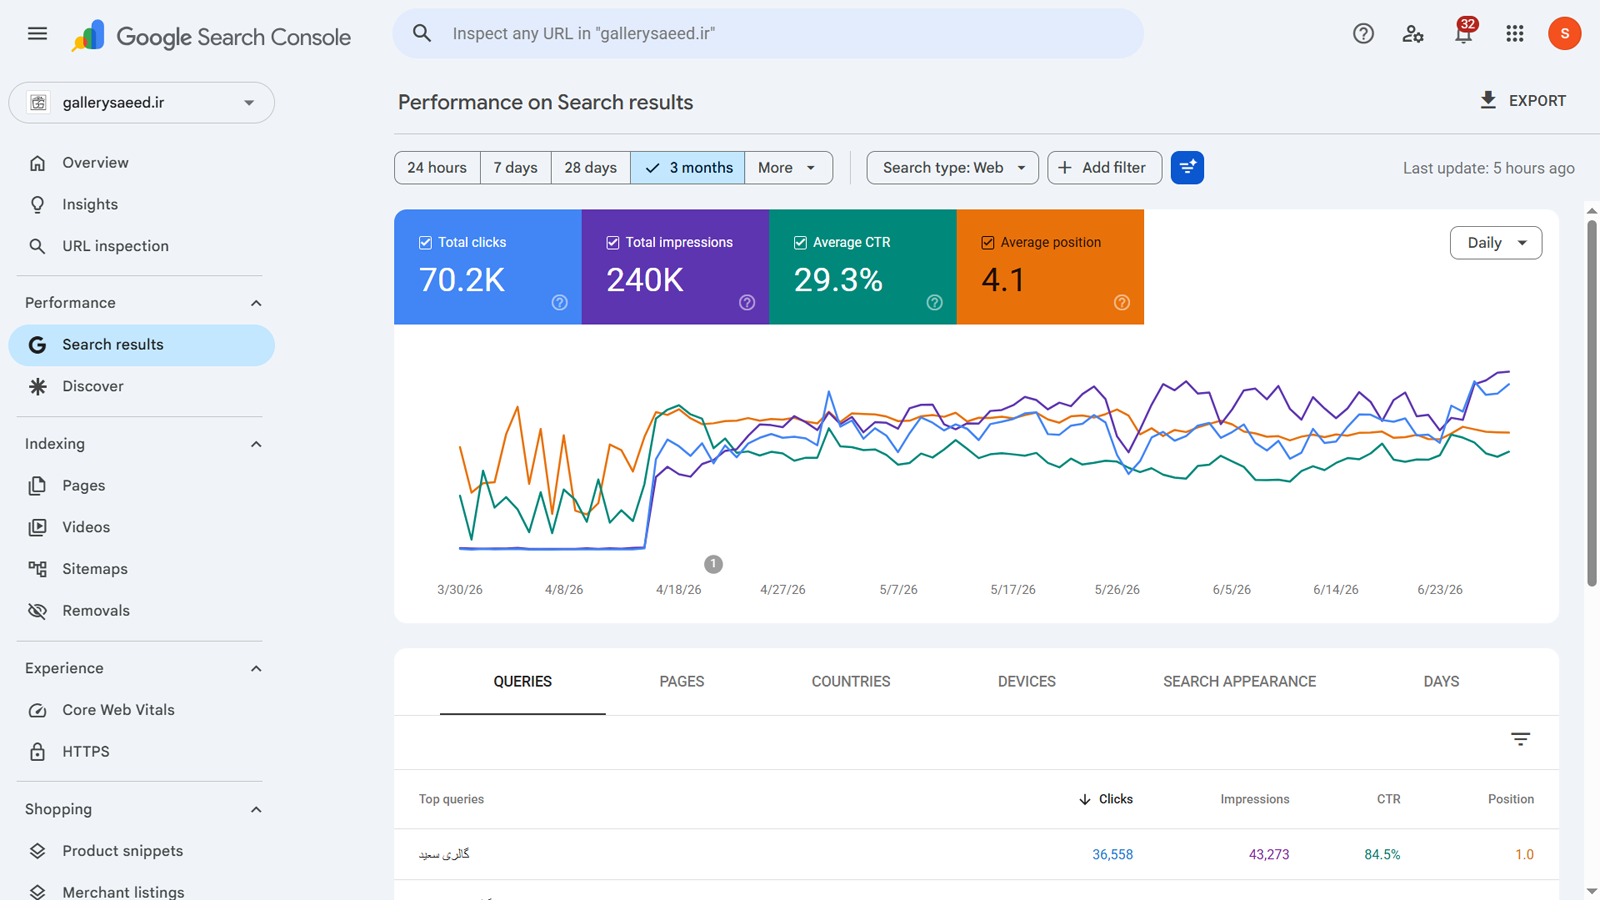The image size is (1600, 900).
Task: Click the URL inspection search field
Action: (768, 34)
